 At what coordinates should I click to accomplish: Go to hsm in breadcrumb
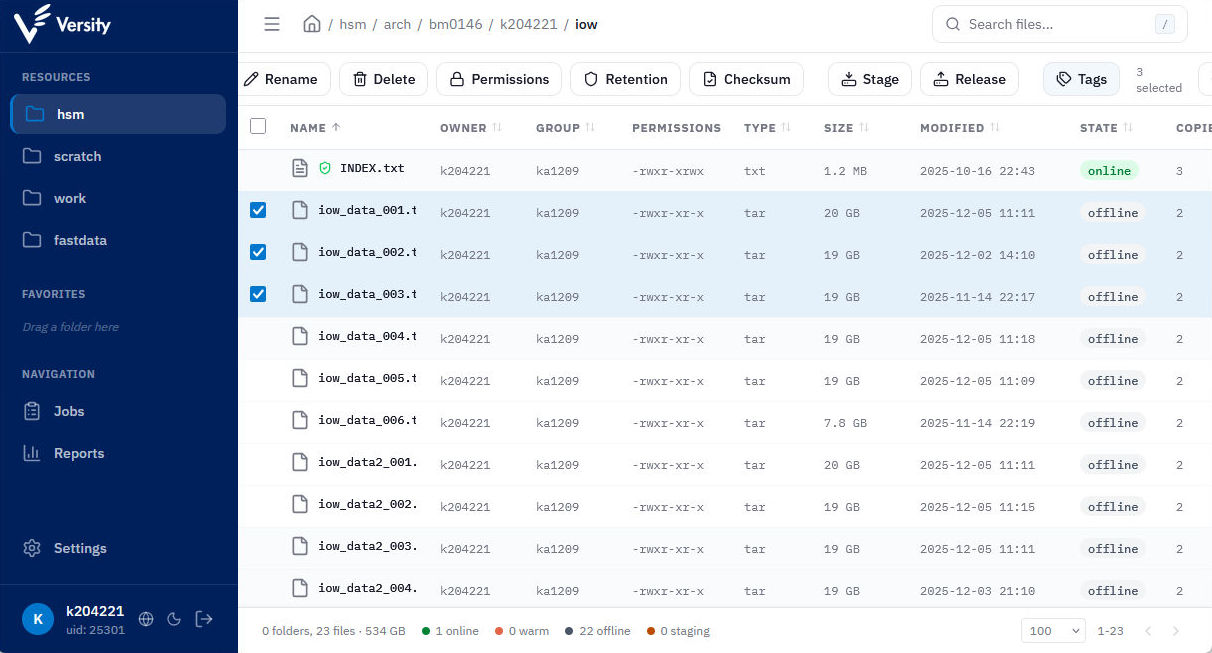[x=353, y=24]
